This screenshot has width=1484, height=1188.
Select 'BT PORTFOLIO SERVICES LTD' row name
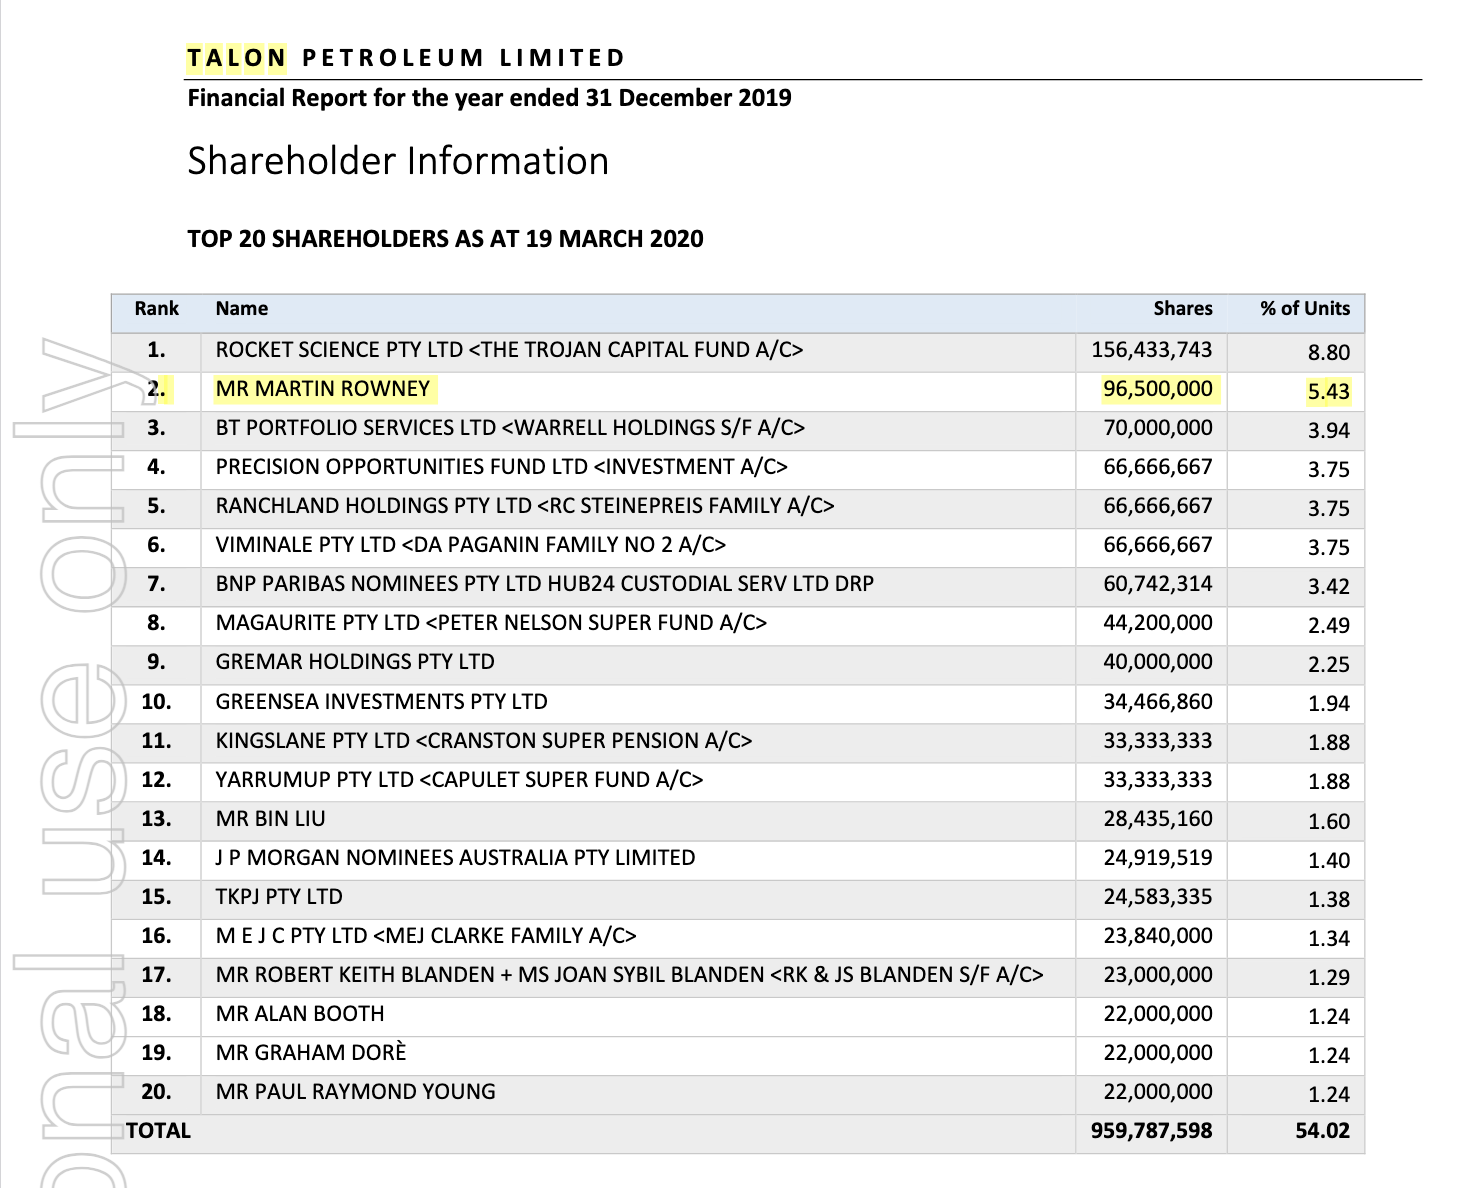click(356, 428)
